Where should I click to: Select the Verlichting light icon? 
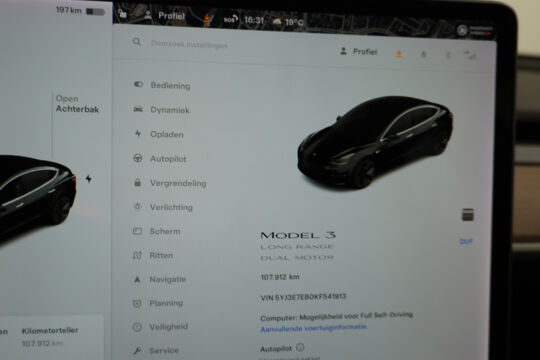click(137, 206)
